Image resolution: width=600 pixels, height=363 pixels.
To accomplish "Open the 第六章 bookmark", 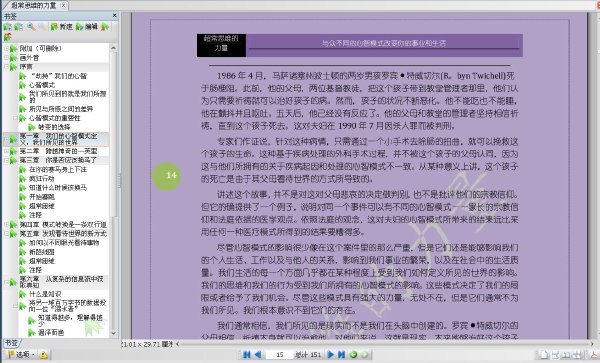I will point(62,282).
